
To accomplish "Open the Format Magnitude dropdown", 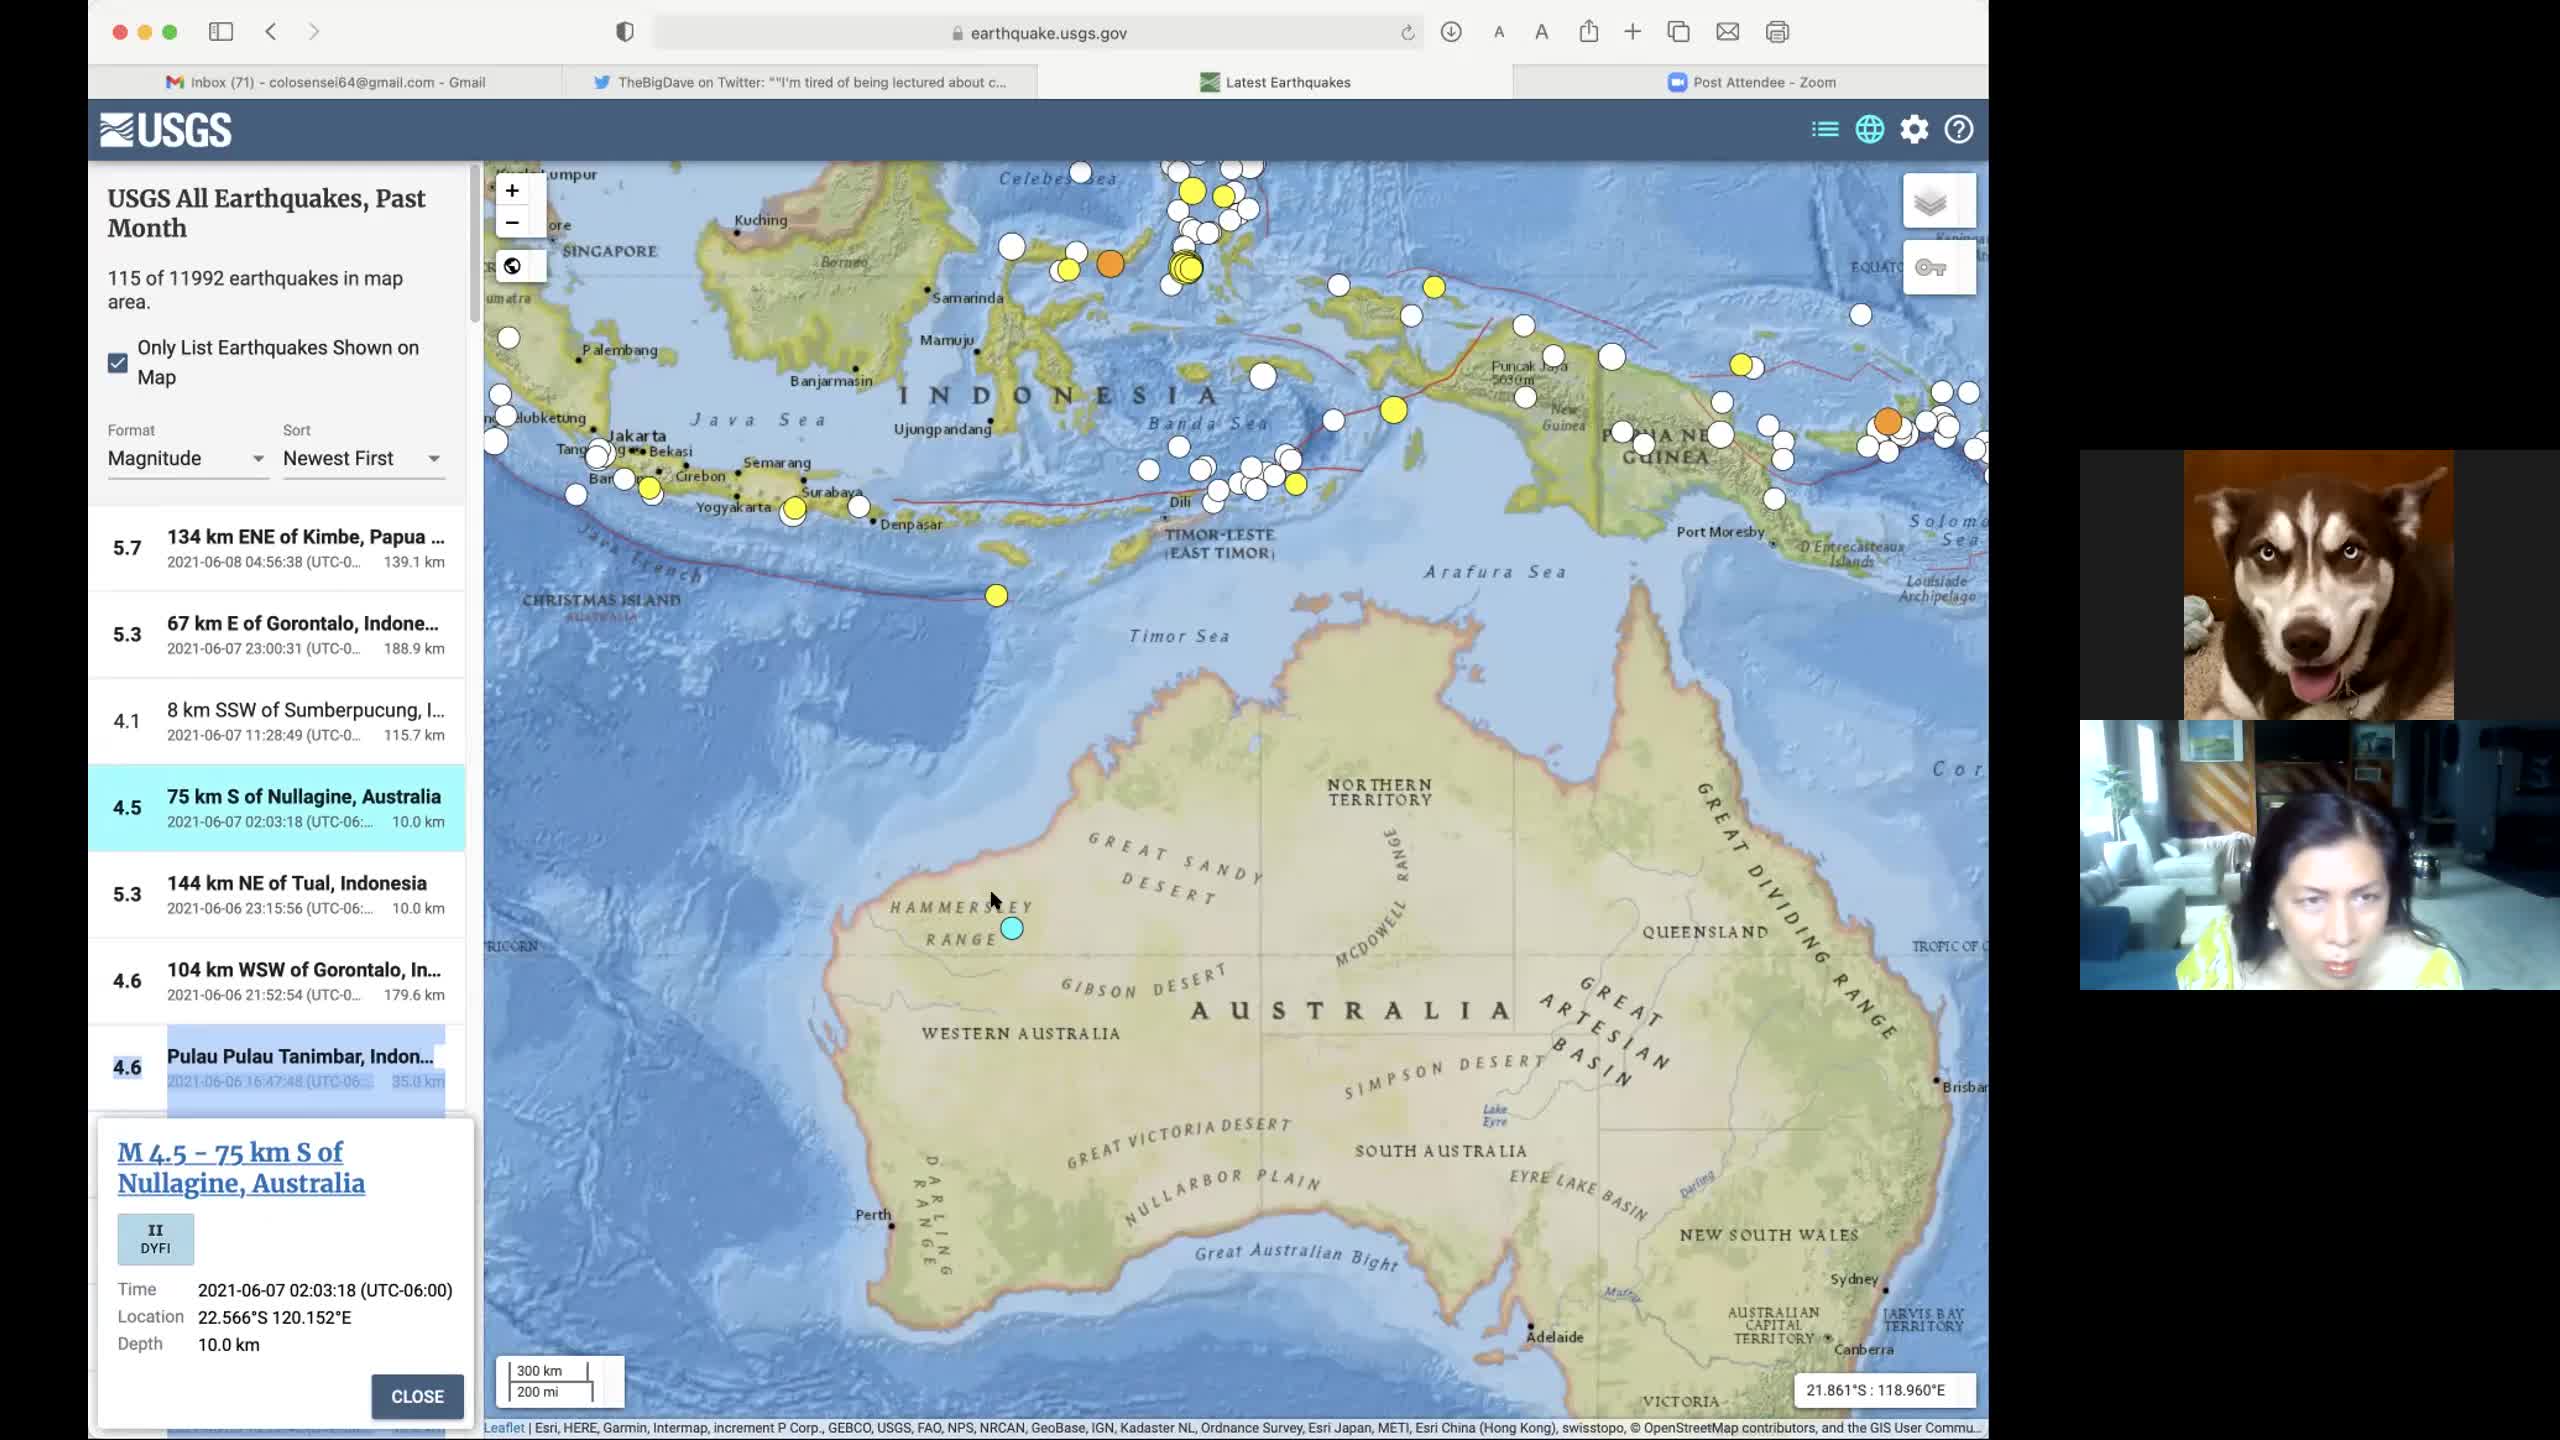I will tap(187, 458).
